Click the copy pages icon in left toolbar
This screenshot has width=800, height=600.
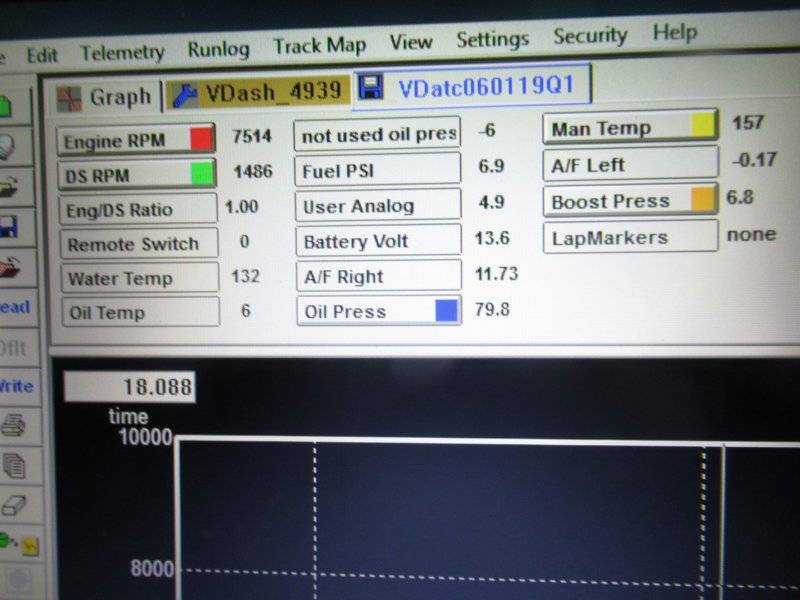pyautogui.click(x=14, y=465)
